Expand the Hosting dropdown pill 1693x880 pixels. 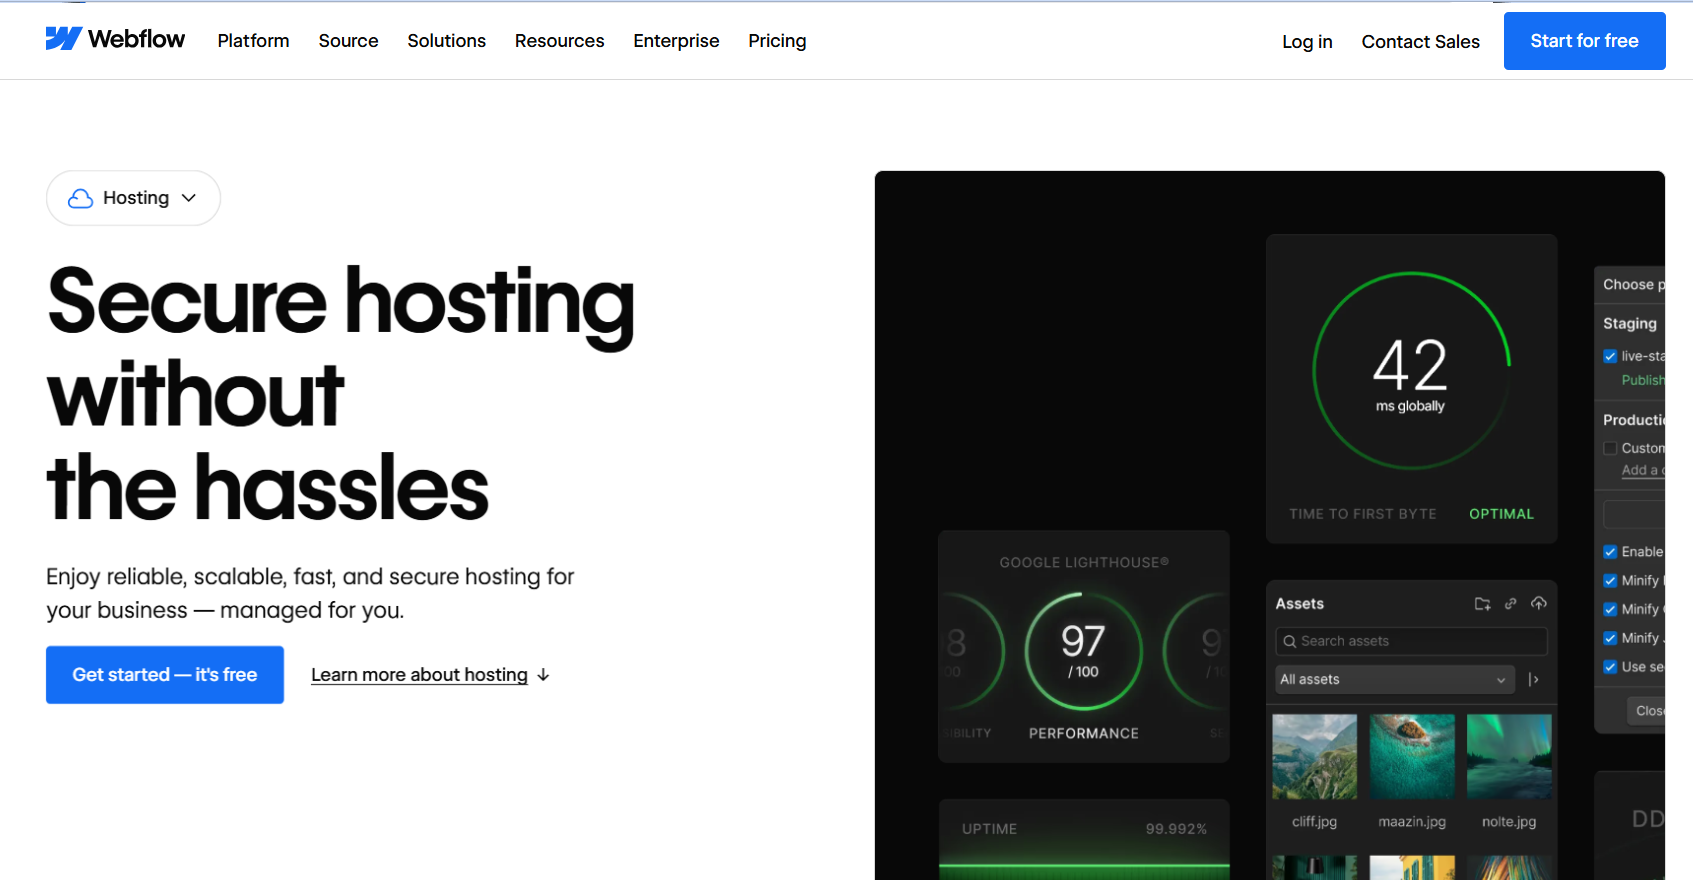point(133,198)
